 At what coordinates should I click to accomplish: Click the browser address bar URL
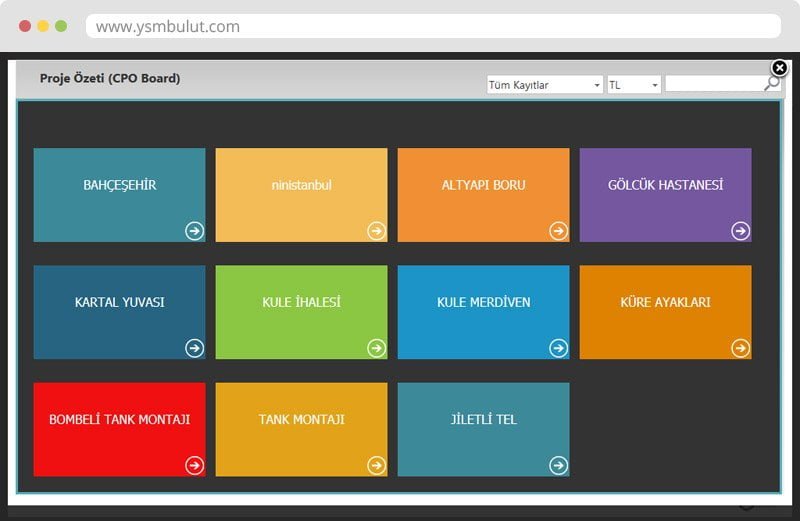pyautogui.click(x=168, y=27)
